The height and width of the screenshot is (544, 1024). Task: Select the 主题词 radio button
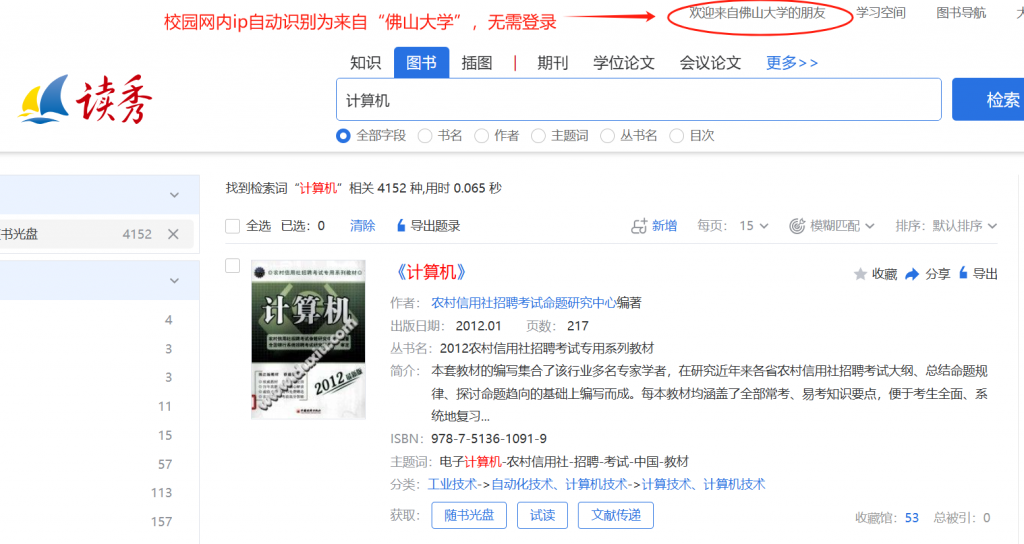point(538,136)
